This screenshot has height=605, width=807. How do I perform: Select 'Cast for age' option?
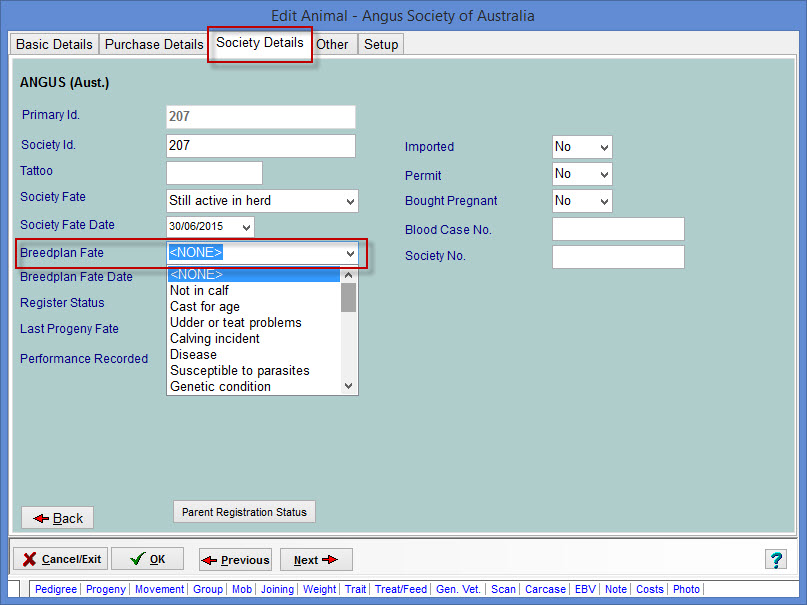tap(254, 307)
